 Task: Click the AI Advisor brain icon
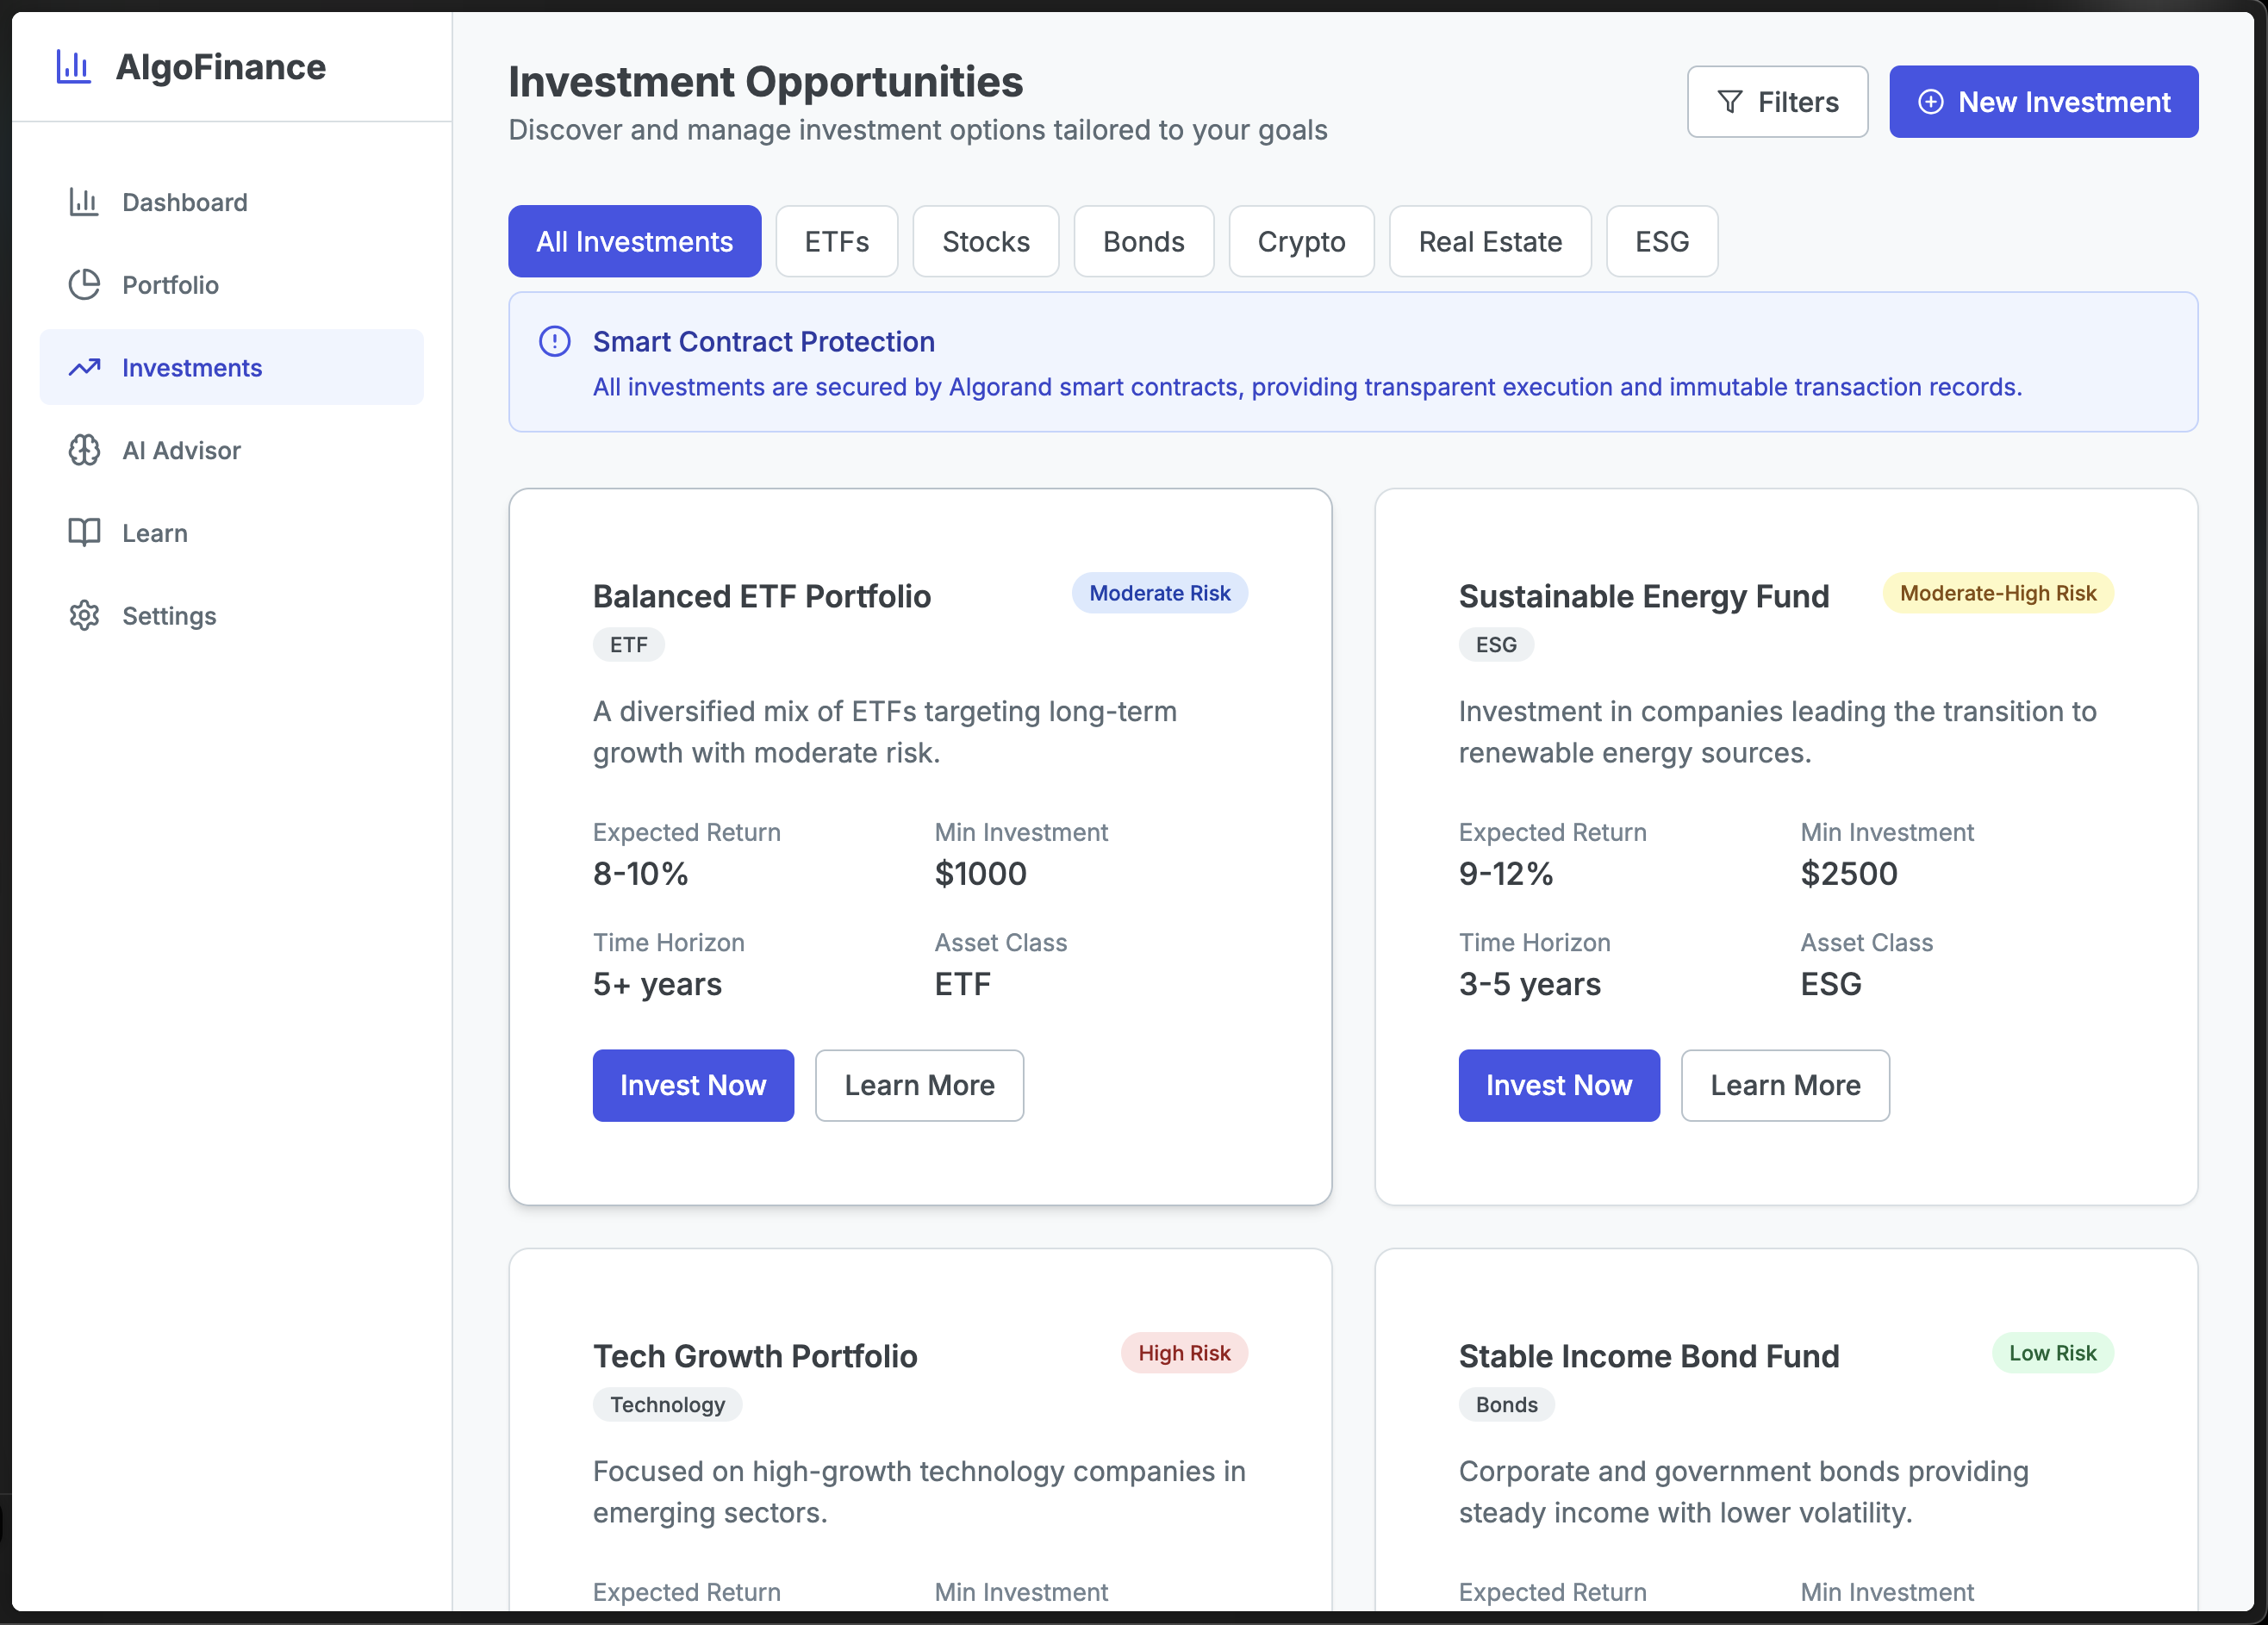point(84,451)
